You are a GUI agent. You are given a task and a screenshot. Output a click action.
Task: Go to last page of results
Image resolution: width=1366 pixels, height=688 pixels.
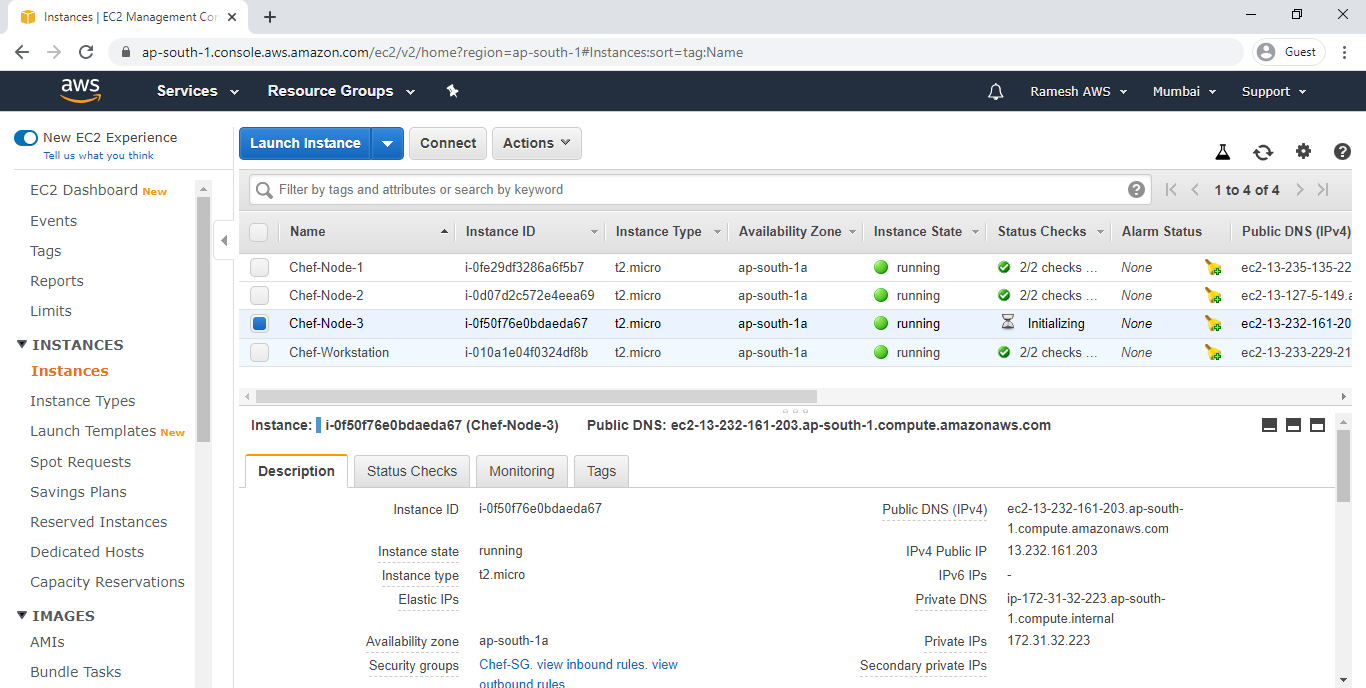(x=1323, y=190)
